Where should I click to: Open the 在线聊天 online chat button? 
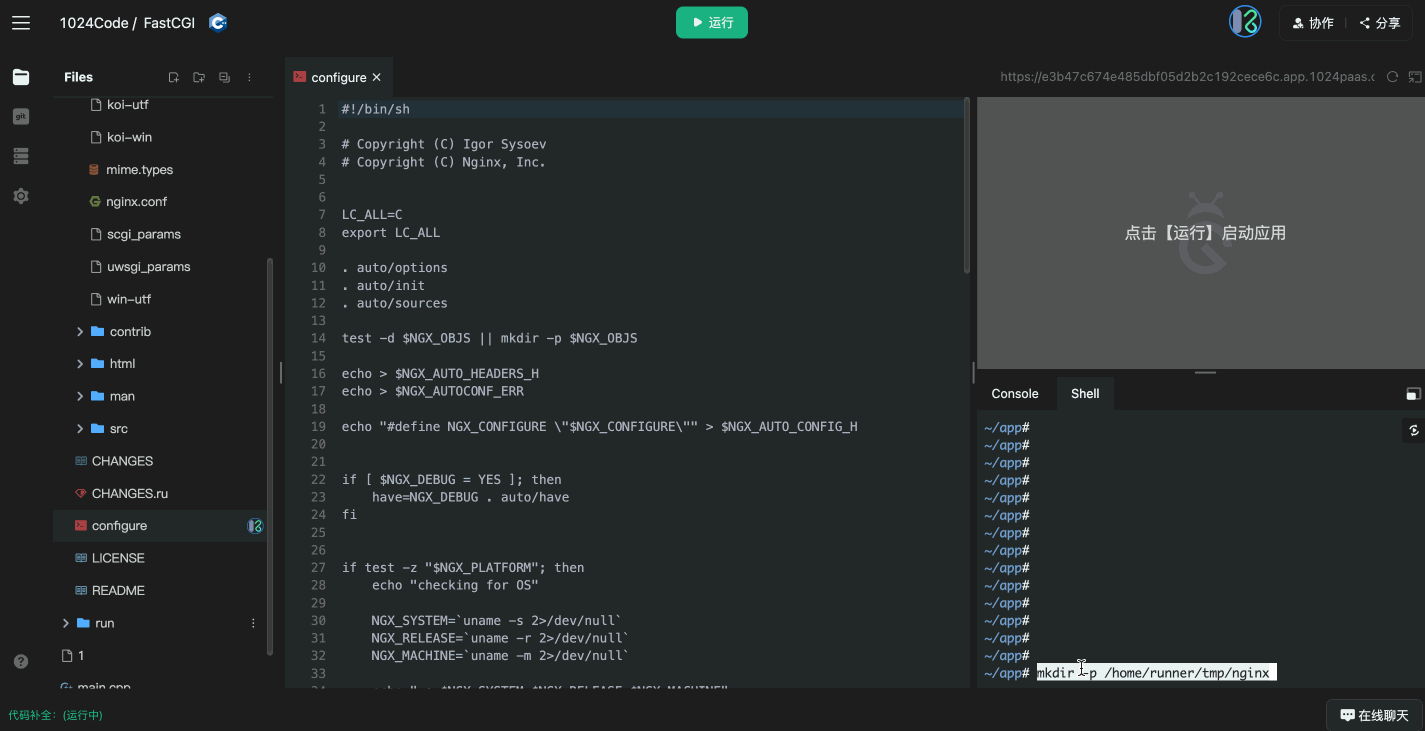1374,715
